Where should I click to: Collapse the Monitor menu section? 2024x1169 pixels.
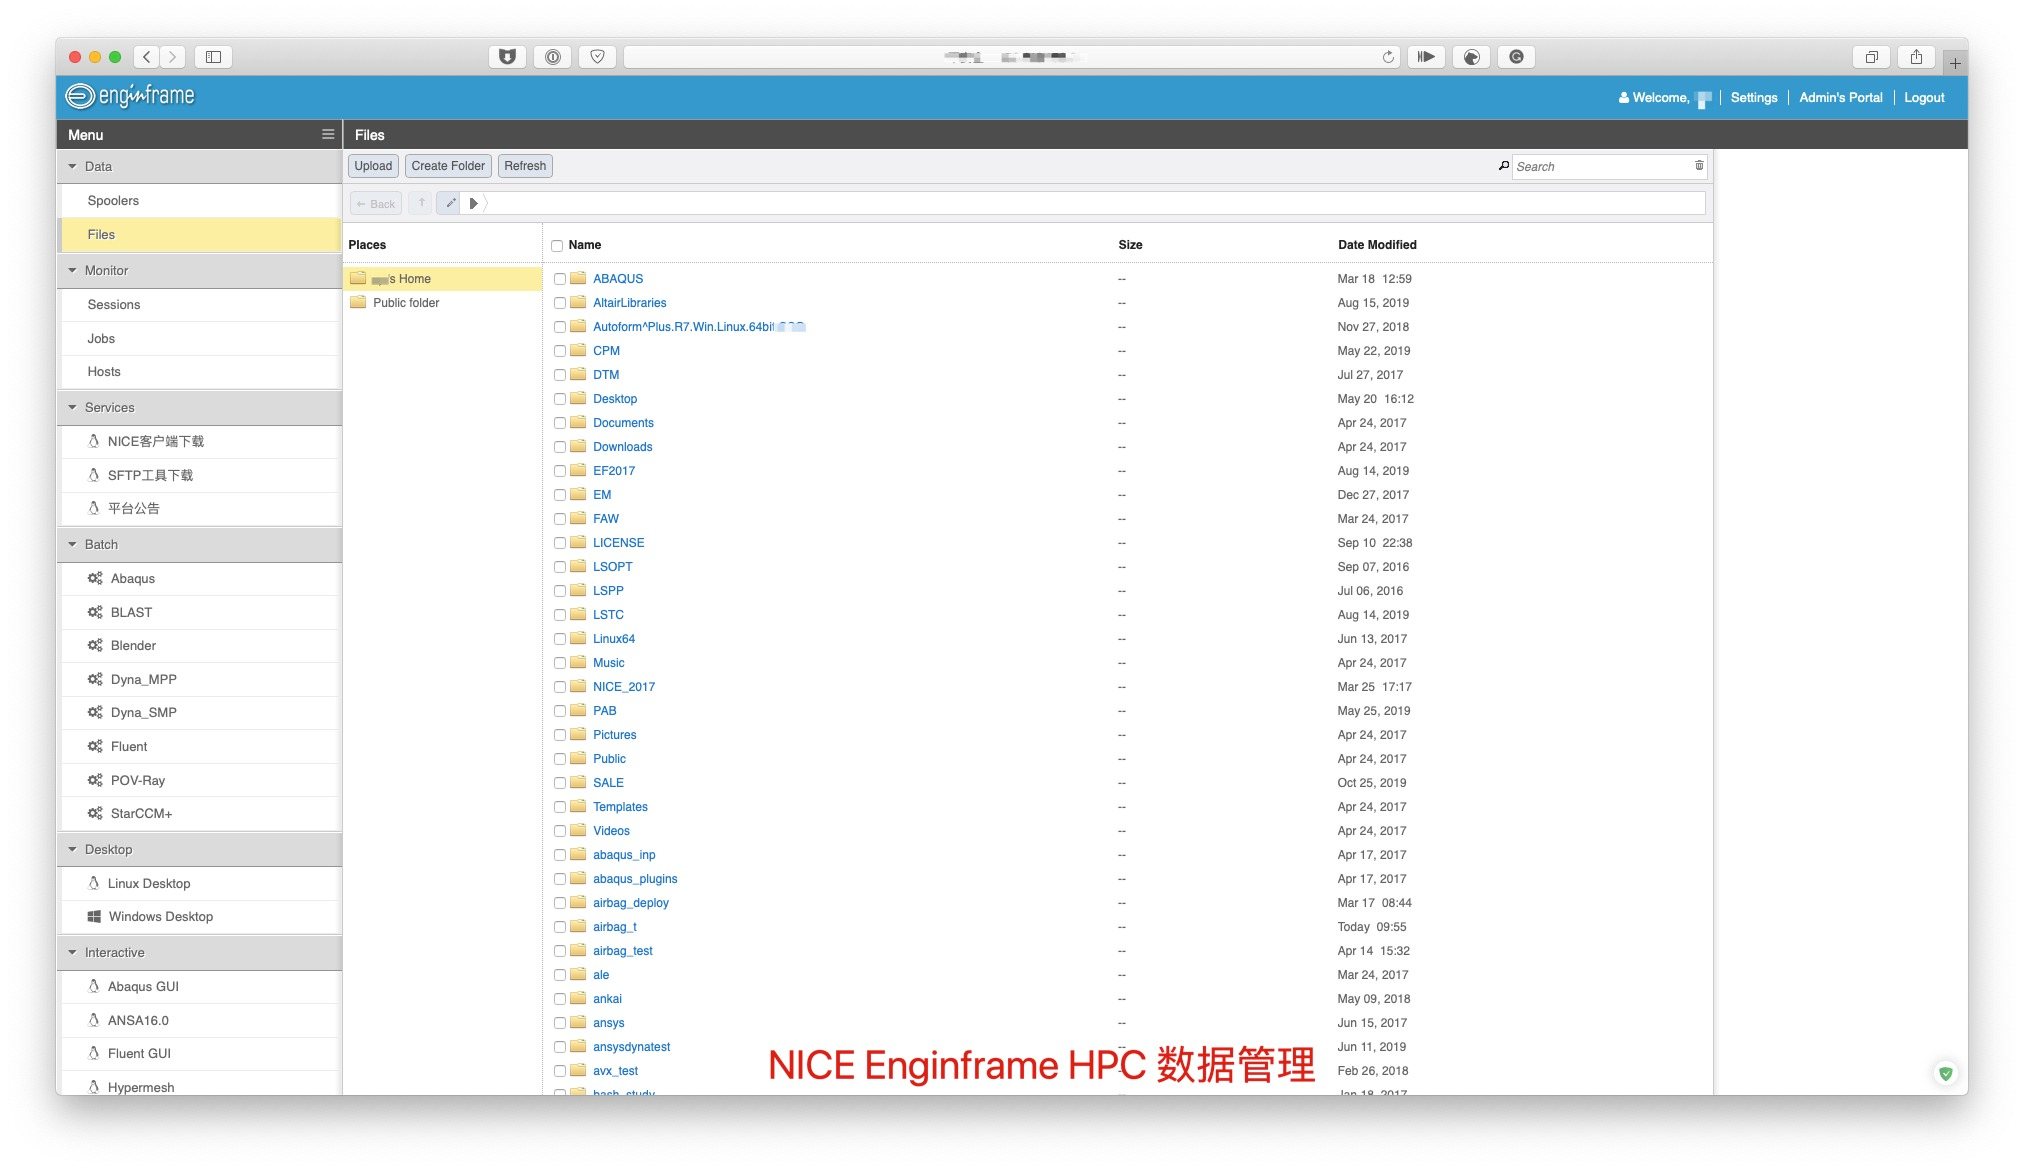[x=200, y=270]
